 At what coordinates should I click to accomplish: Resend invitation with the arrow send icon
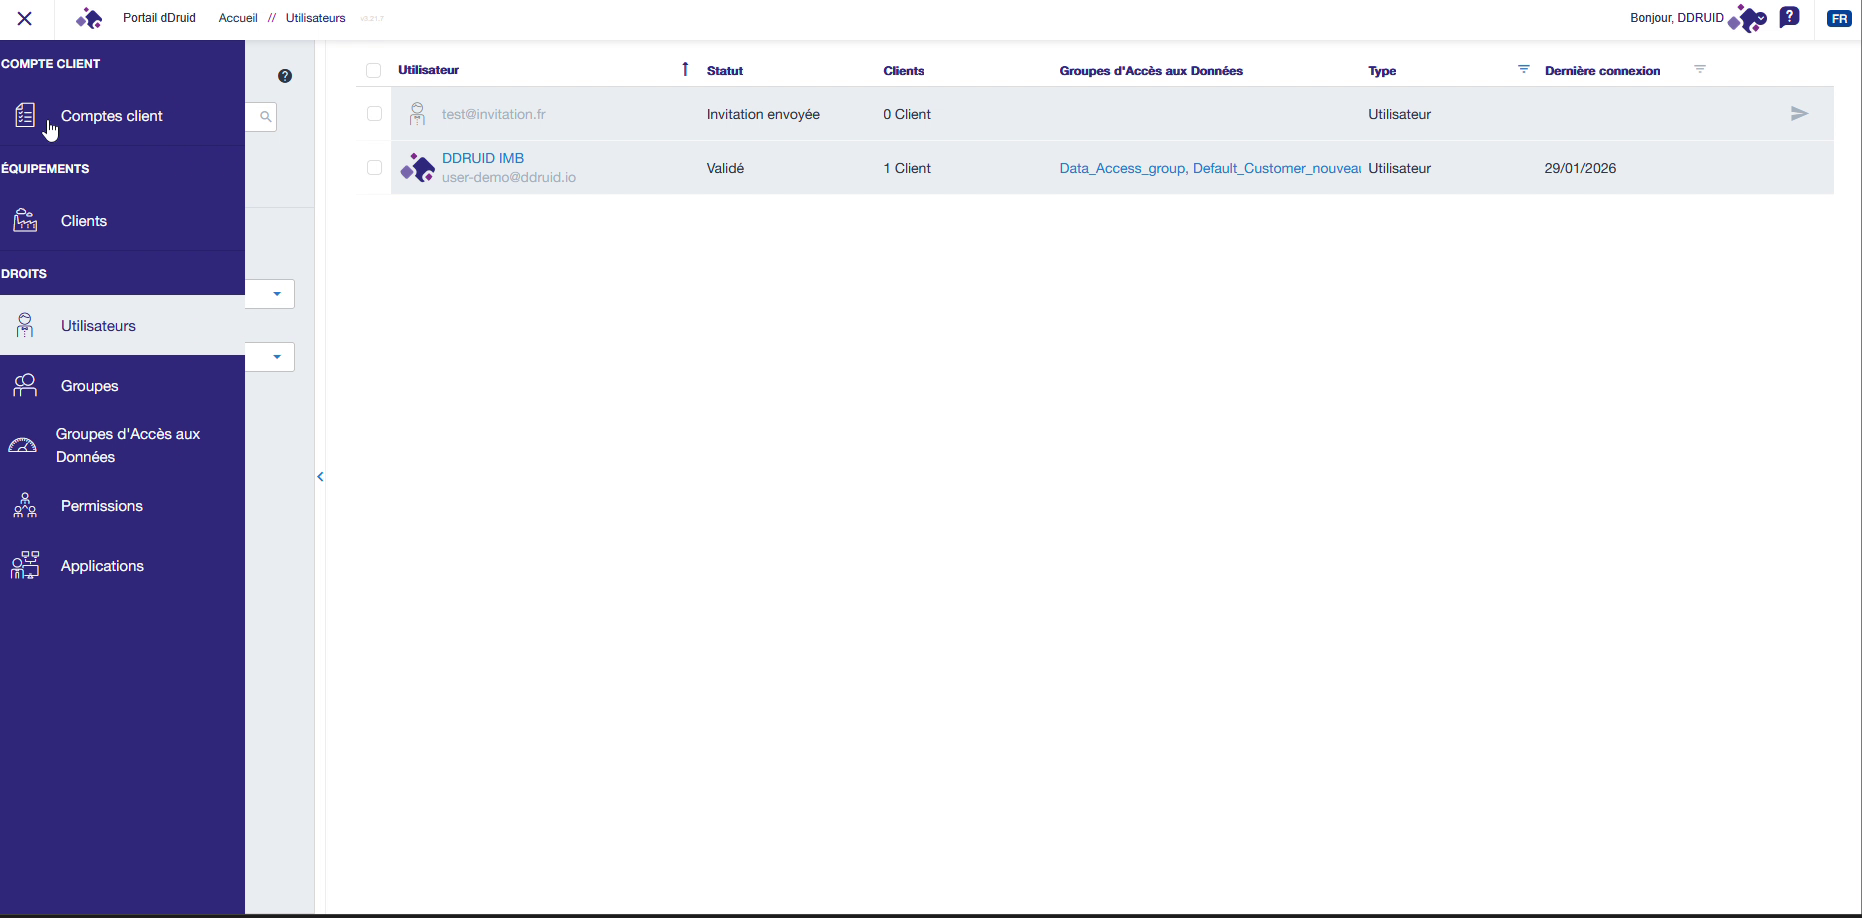1799,114
